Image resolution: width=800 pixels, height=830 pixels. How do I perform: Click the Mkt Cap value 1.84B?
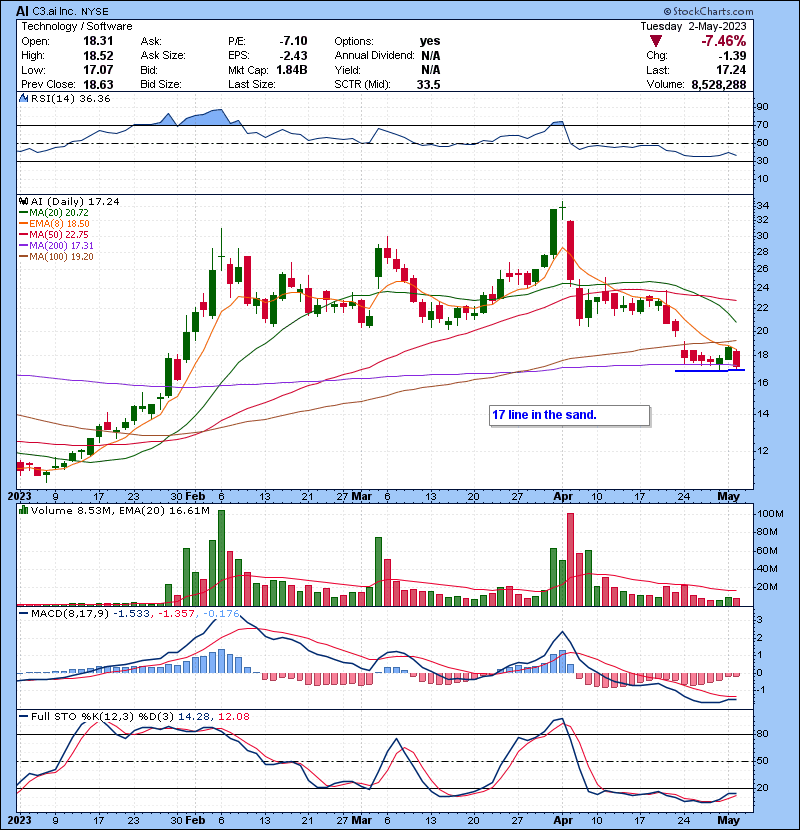click(292, 70)
